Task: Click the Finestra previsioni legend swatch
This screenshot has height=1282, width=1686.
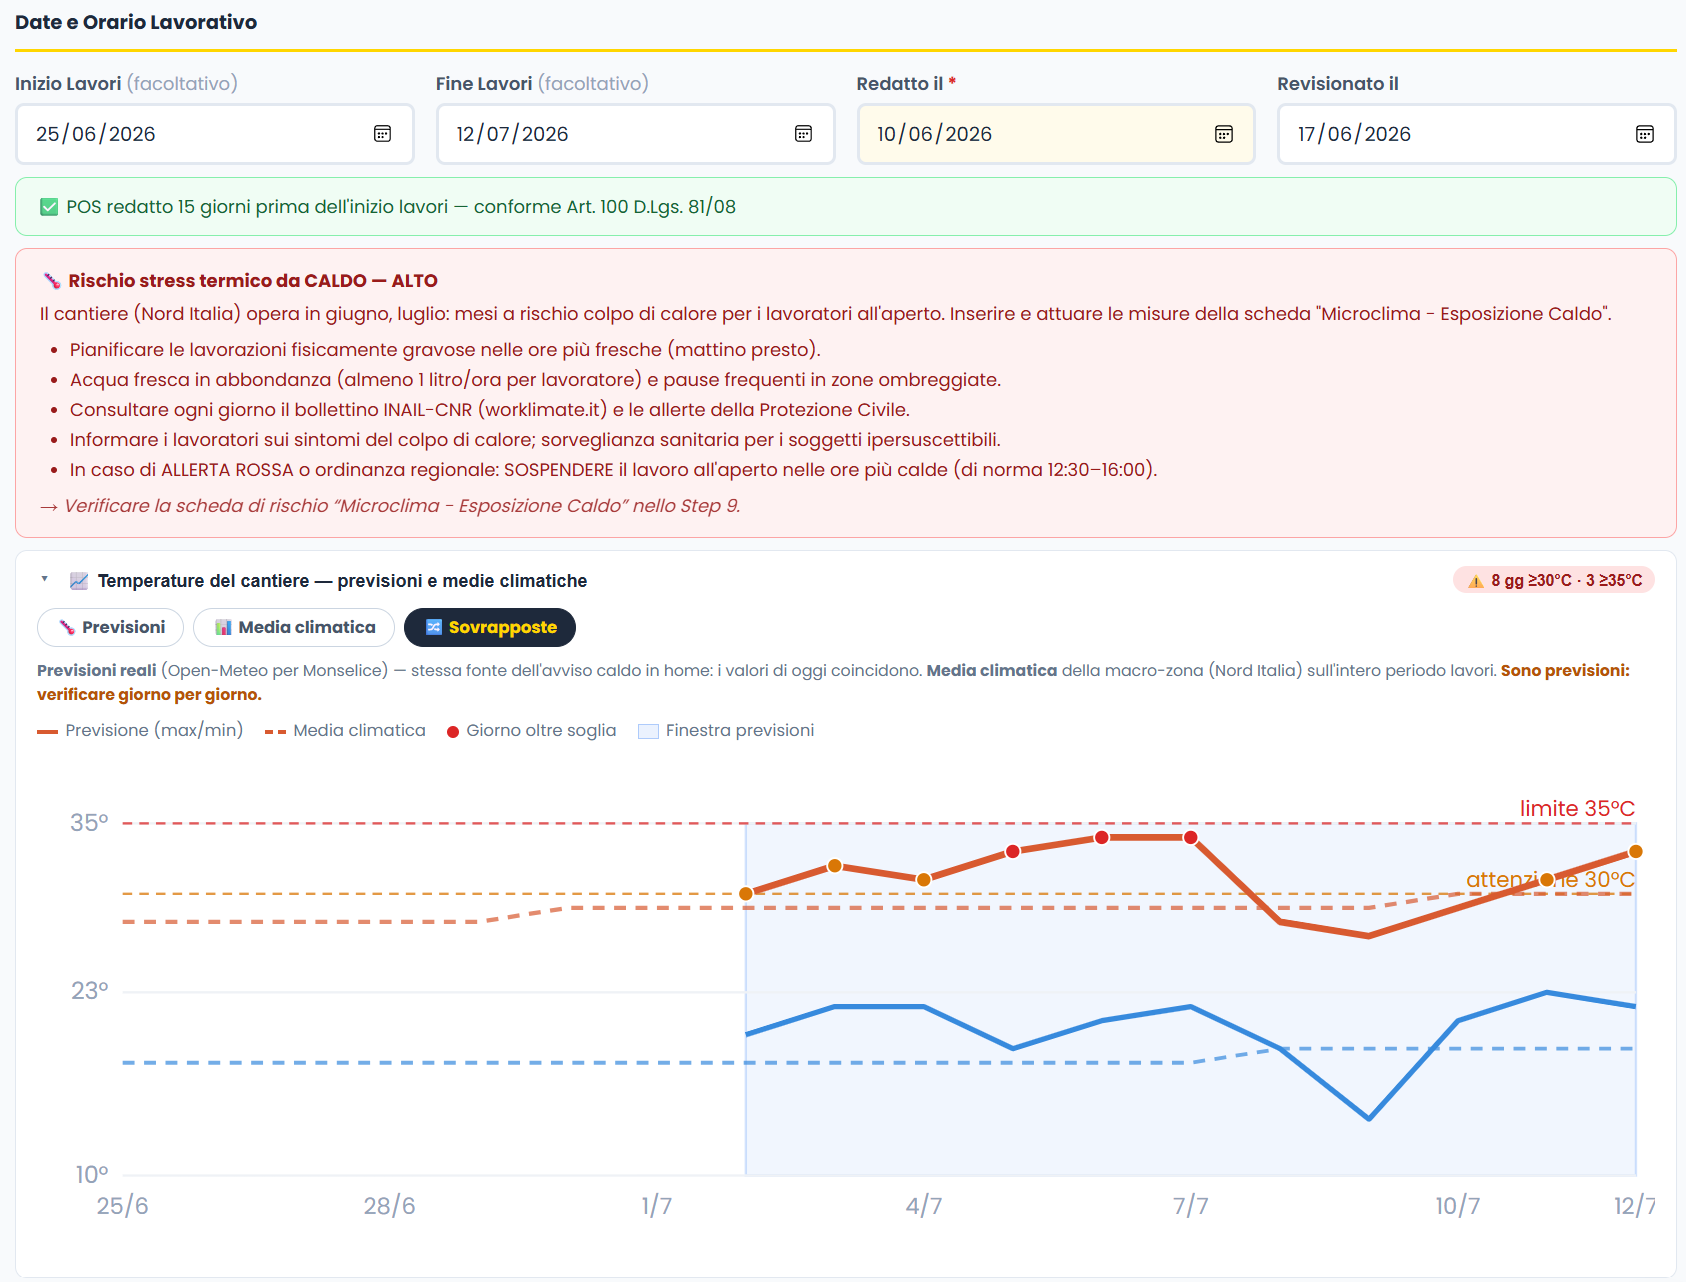Action: [648, 731]
